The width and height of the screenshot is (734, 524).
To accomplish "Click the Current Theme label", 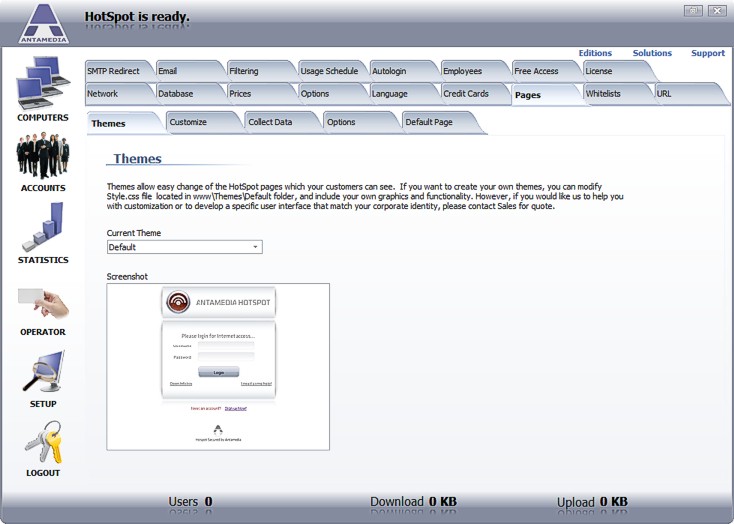I will coord(134,233).
